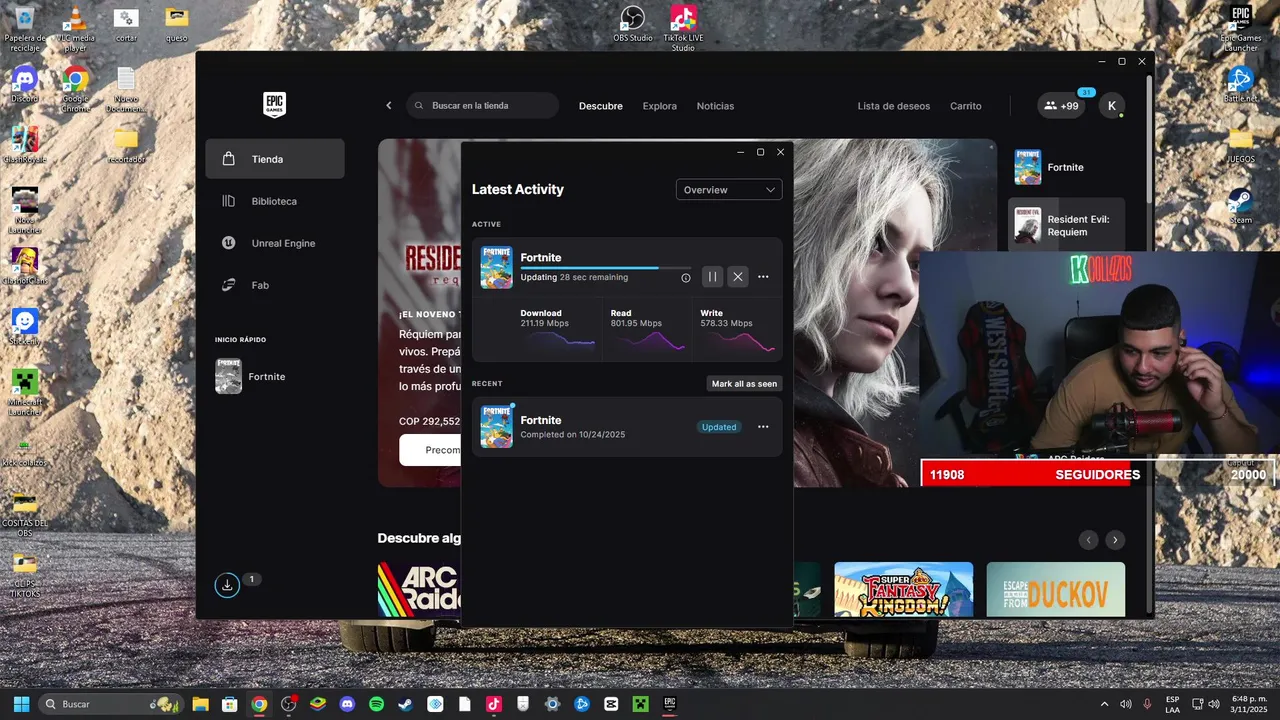
Task: Switch to the Noticias tab
Action: [715, 106]
